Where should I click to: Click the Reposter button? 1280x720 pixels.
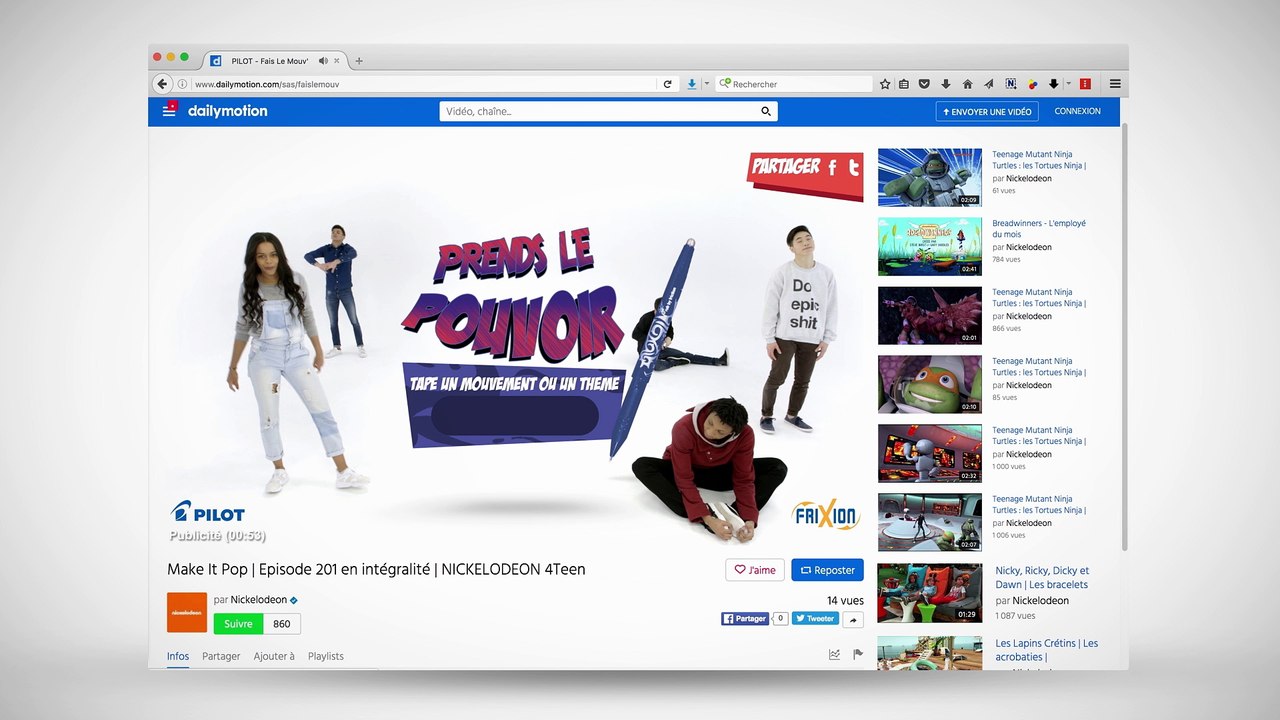point(828,570)
